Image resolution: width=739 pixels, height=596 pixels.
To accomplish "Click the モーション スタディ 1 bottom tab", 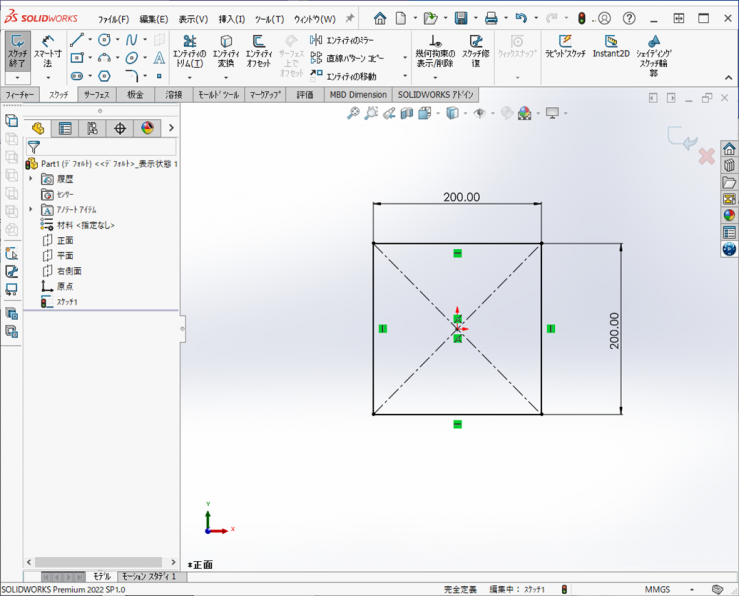I will tap(148, 577).
